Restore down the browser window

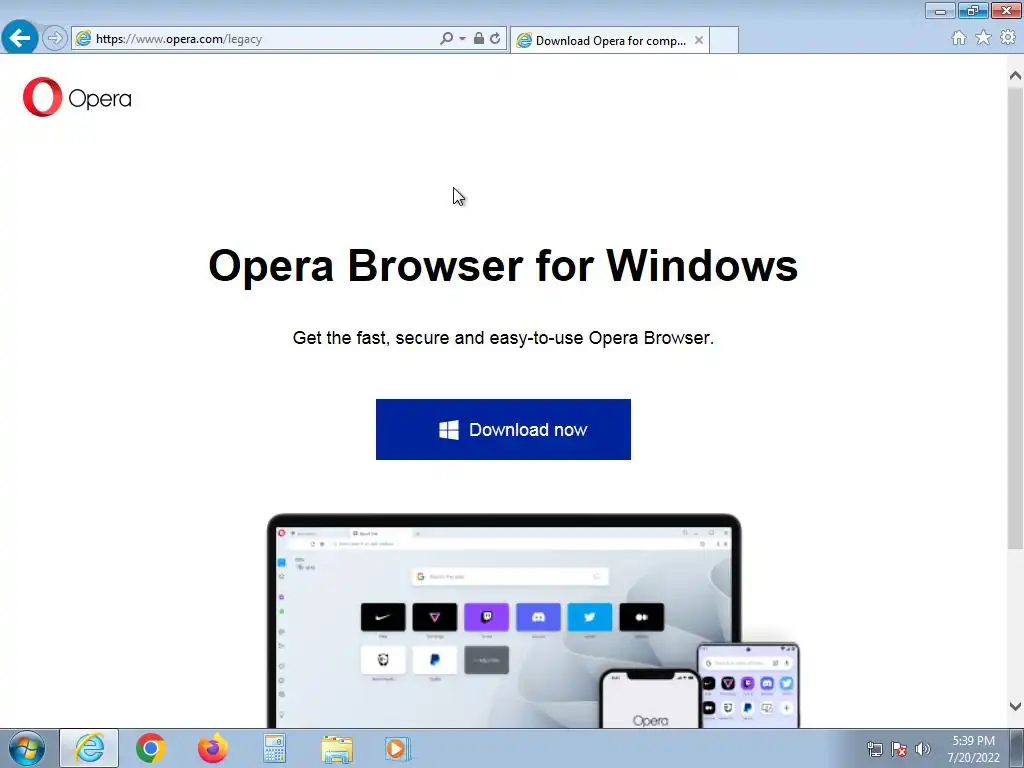coord(973,10)
